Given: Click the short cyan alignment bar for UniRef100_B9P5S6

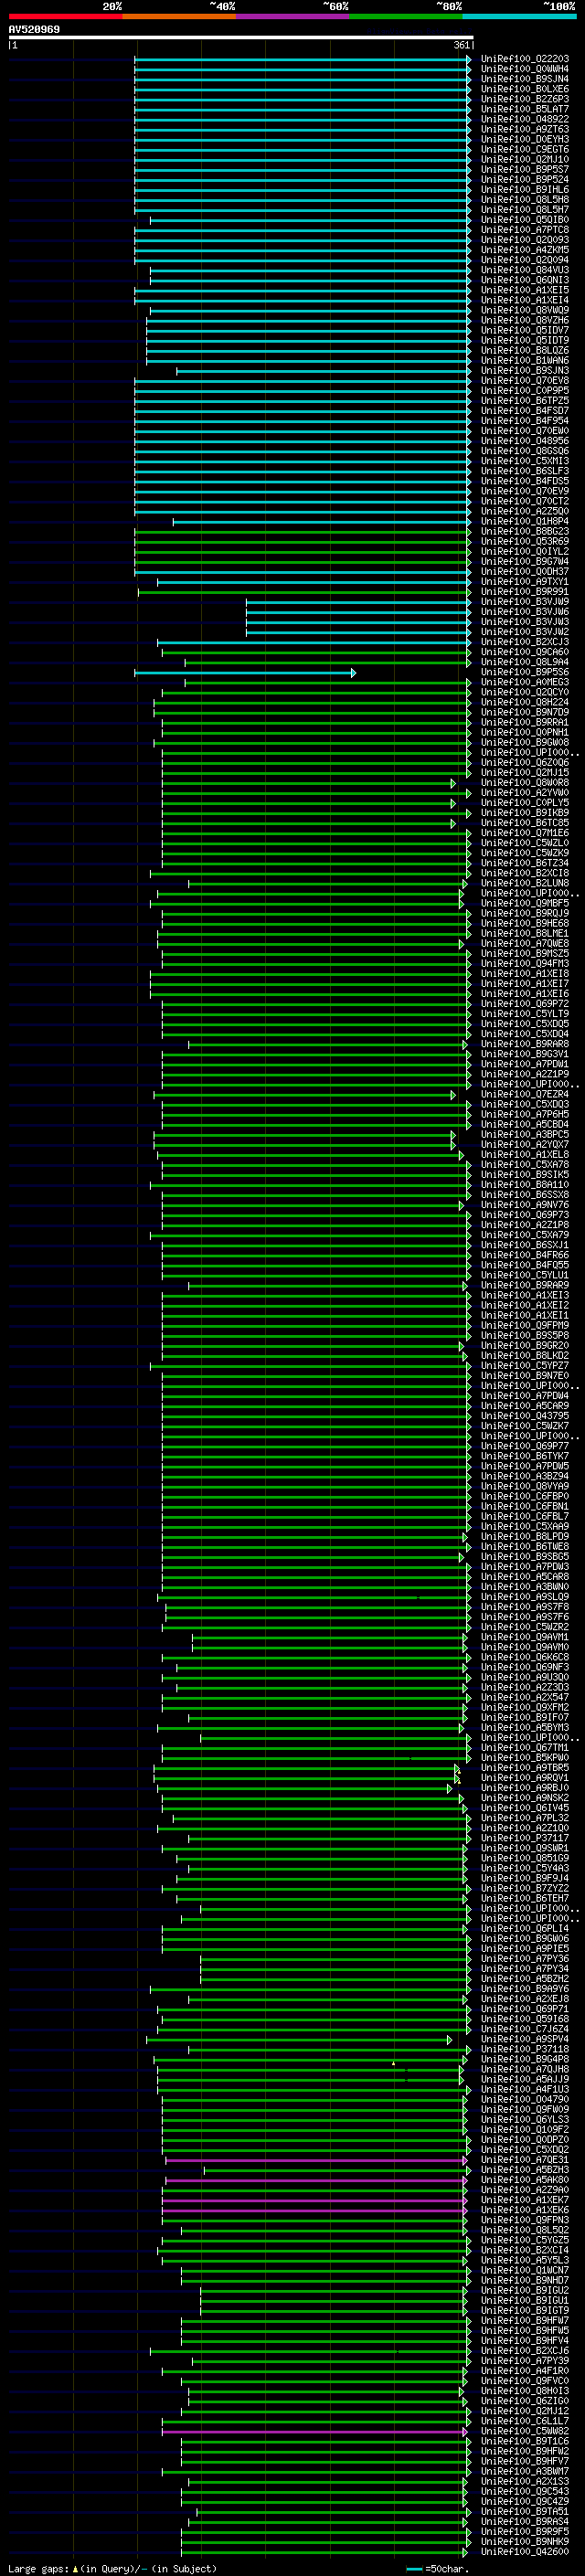Looking at the screenshot, I should [x=245, y=673].
